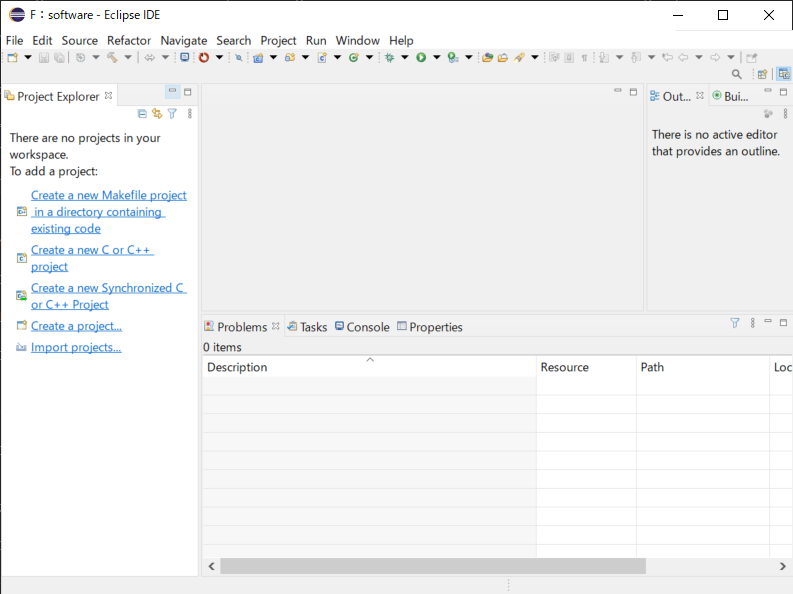Switch to the Console tab
The width and height of the screenshot is (793, 594).
[x=361, y=327]
